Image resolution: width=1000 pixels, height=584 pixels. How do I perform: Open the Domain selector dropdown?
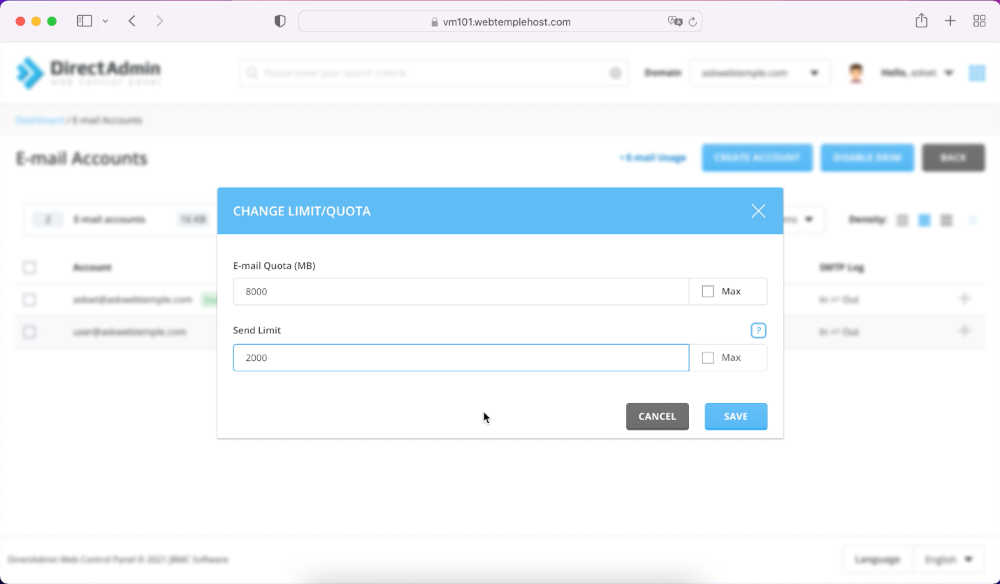pos(759,73)
